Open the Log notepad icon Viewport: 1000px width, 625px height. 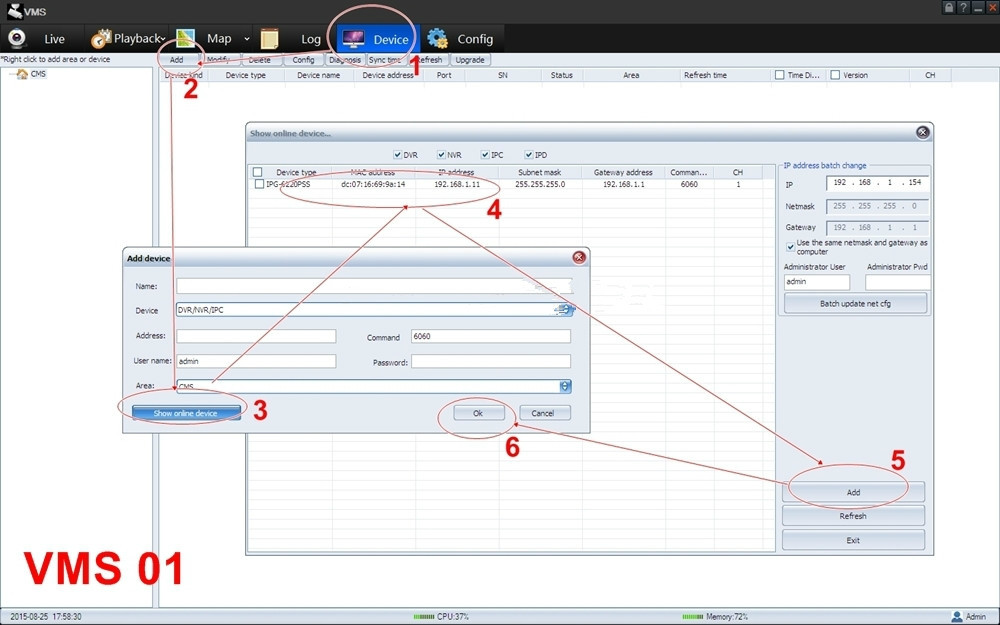[270, 39]
